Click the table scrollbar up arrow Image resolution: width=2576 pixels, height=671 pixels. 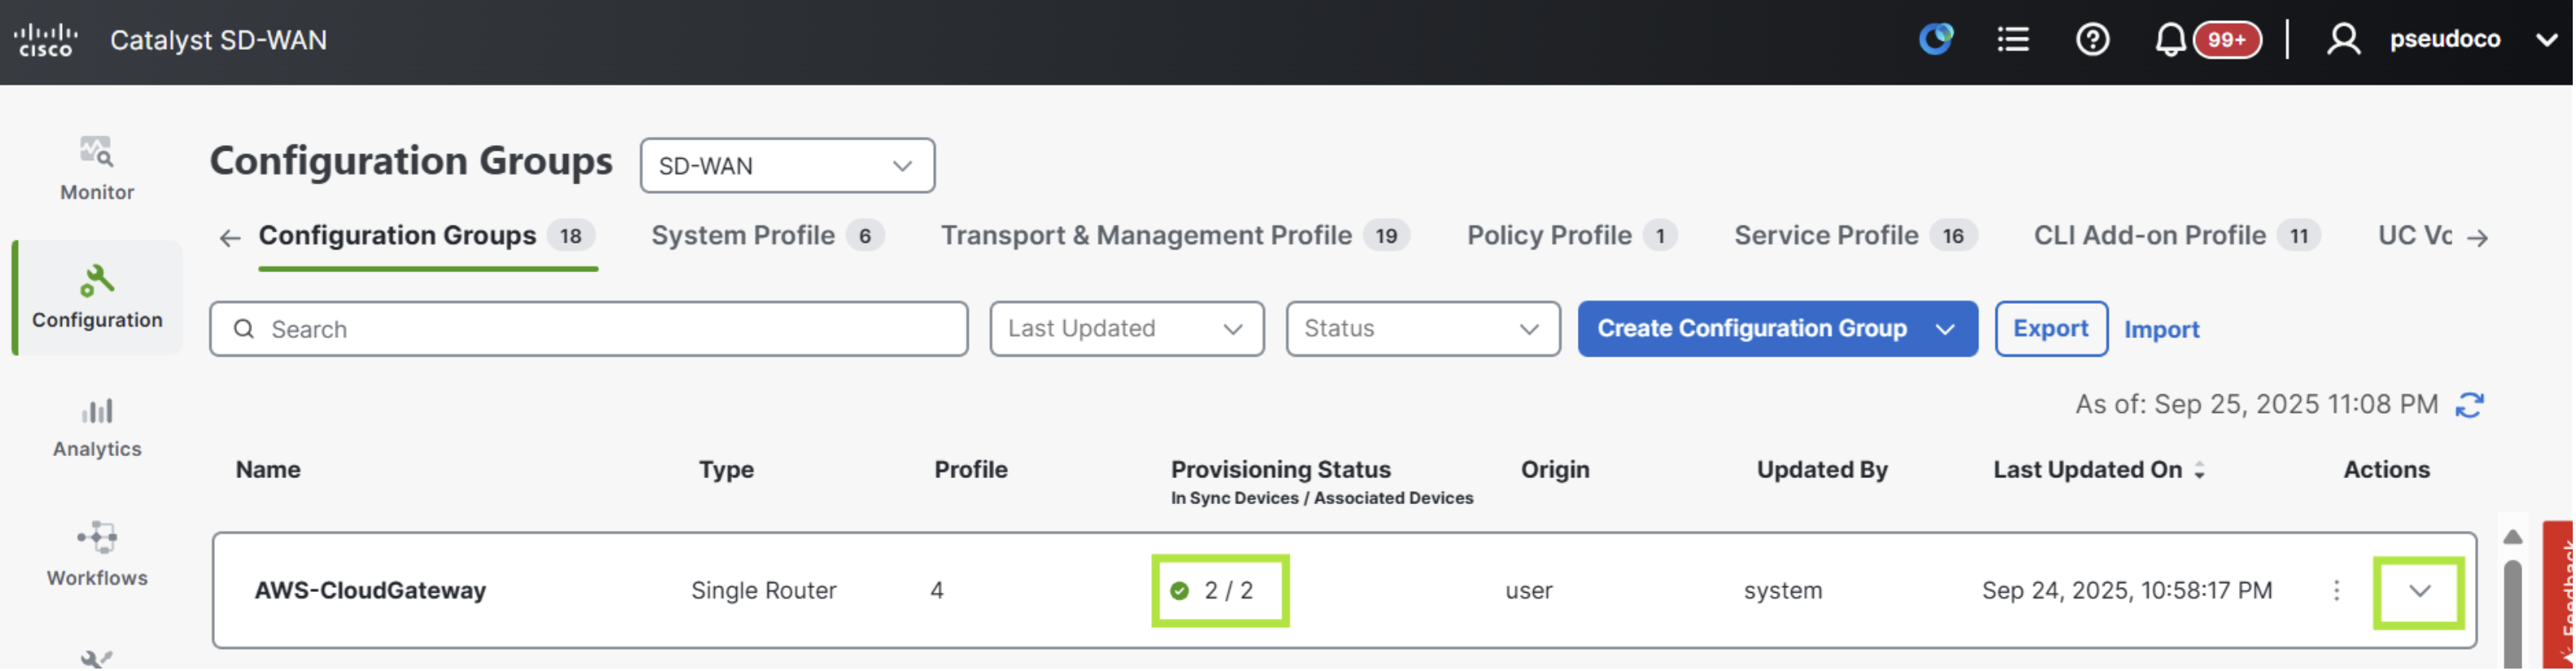pos(2512,538)
